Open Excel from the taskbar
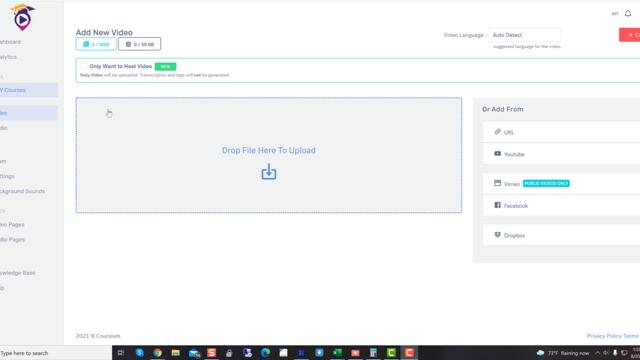 point(337,353)
